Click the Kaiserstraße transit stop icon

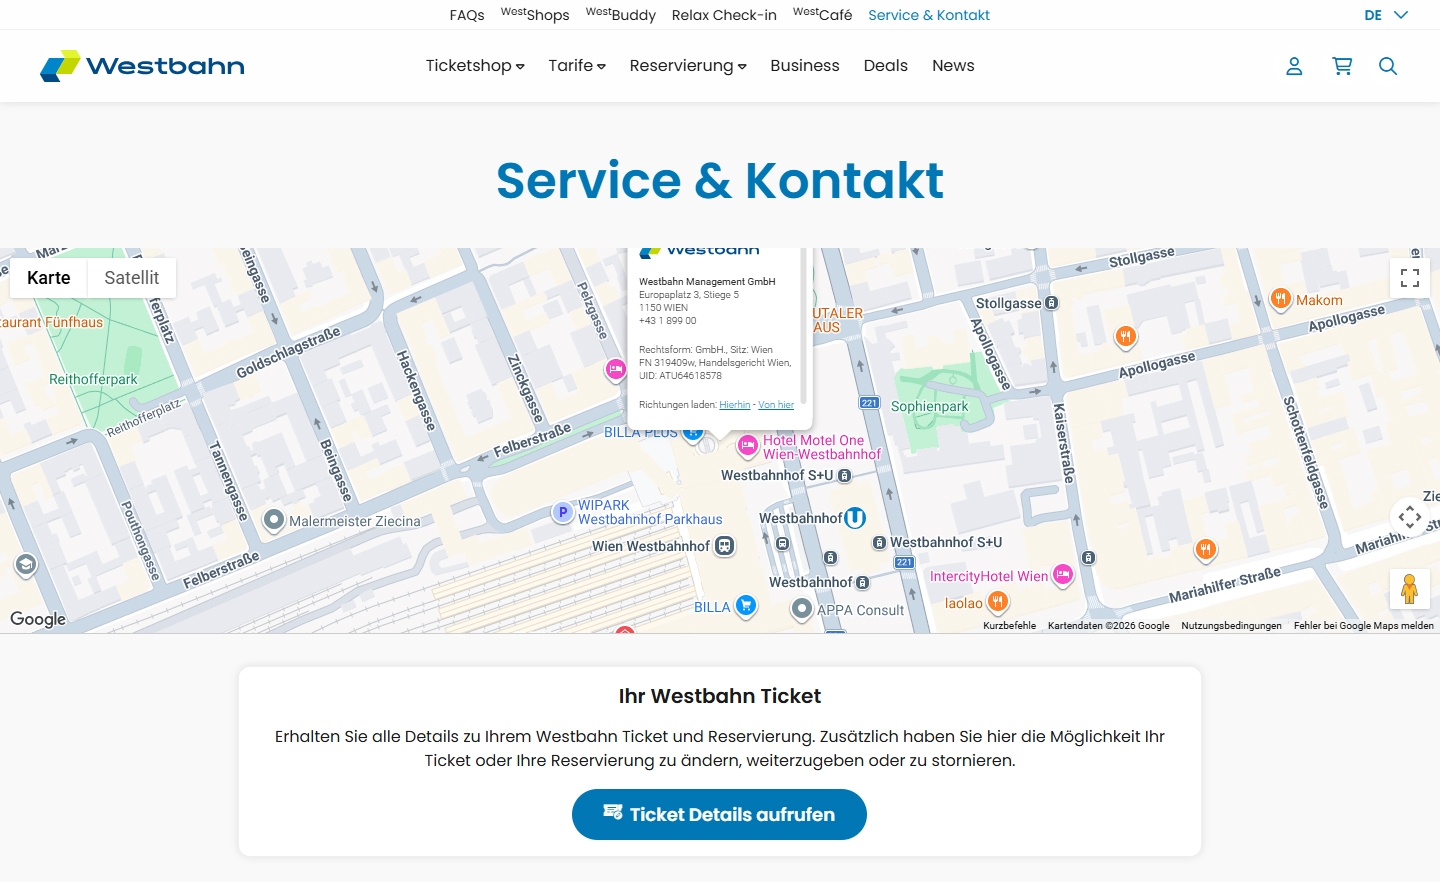pos(1088,557)
